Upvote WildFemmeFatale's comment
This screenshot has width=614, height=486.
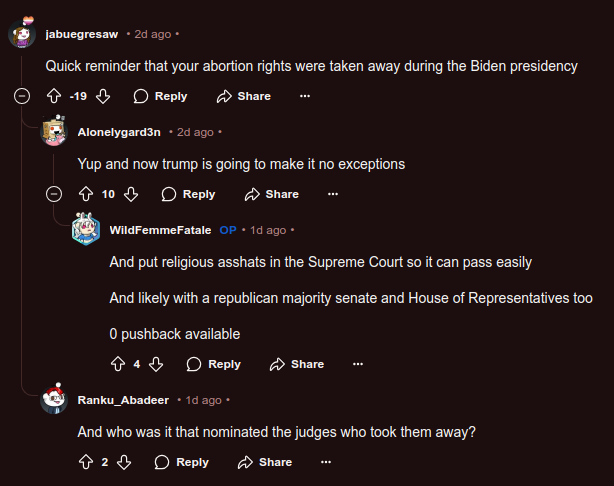click(x=118, y=364)
